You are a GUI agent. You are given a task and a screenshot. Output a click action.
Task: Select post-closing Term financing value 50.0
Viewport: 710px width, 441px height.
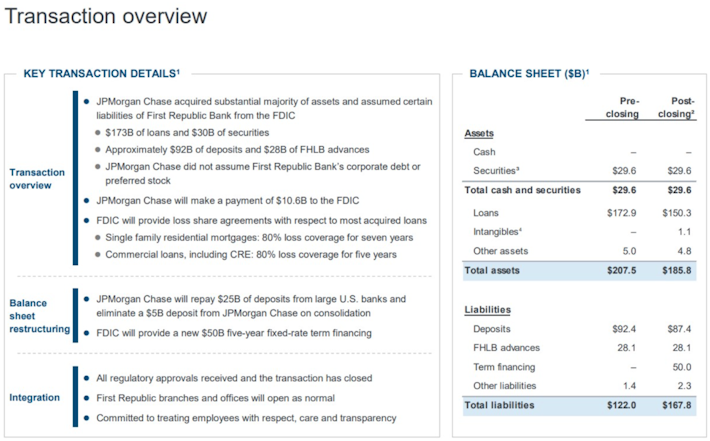click(682, 367)
